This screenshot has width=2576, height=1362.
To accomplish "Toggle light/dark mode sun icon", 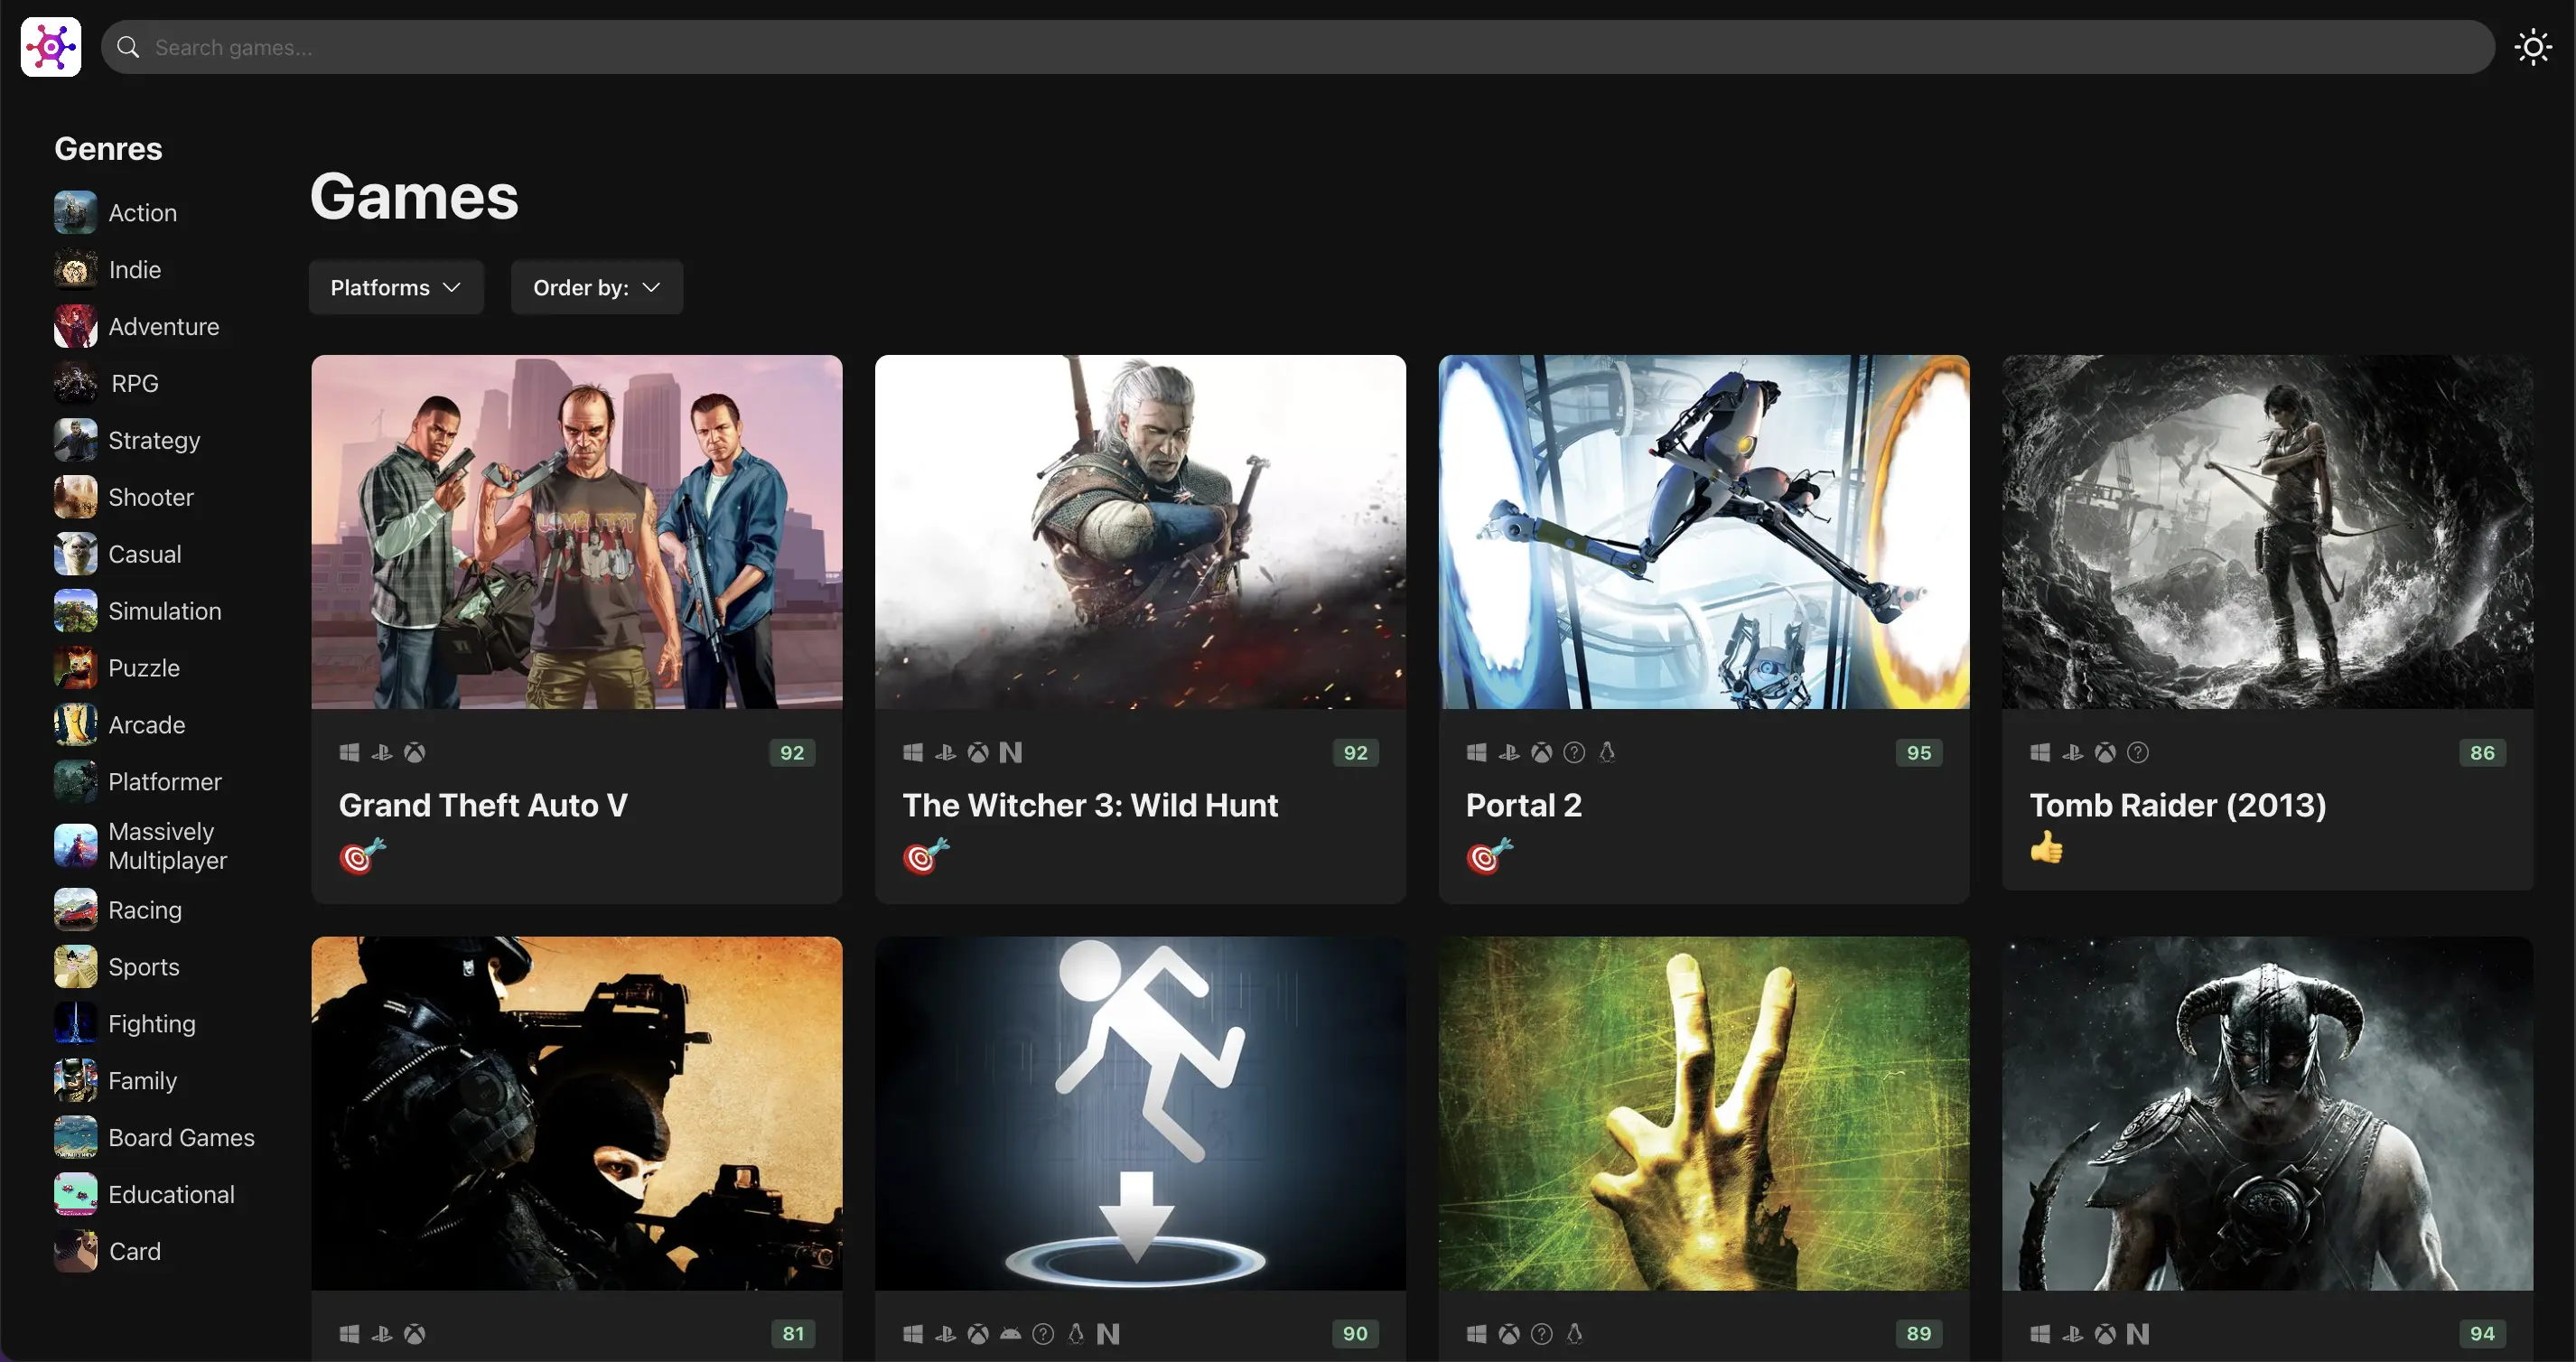I will 2532,47.
